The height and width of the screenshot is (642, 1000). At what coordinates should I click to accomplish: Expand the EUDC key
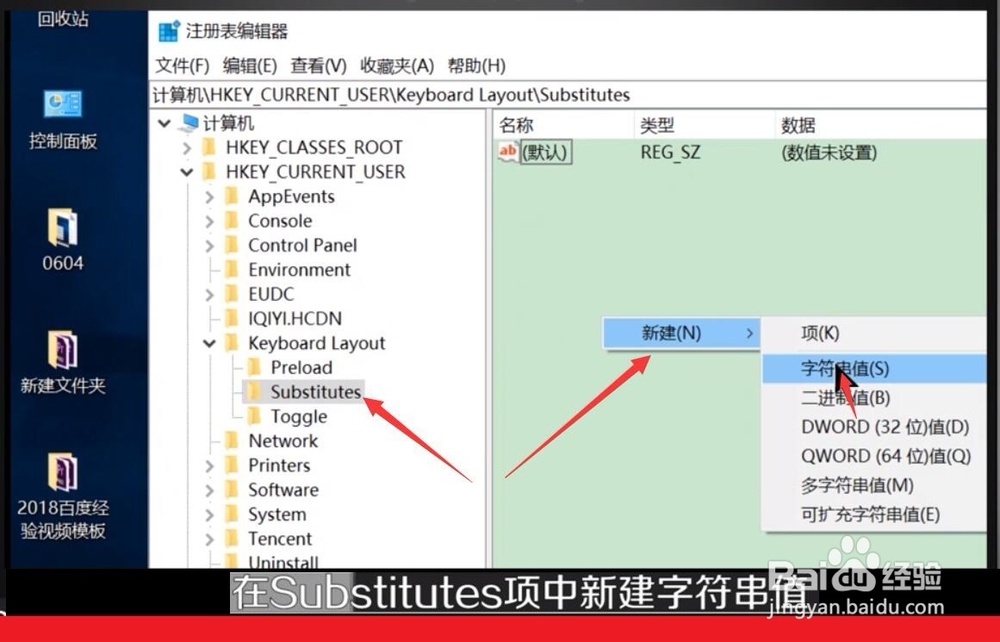(209, 295)
